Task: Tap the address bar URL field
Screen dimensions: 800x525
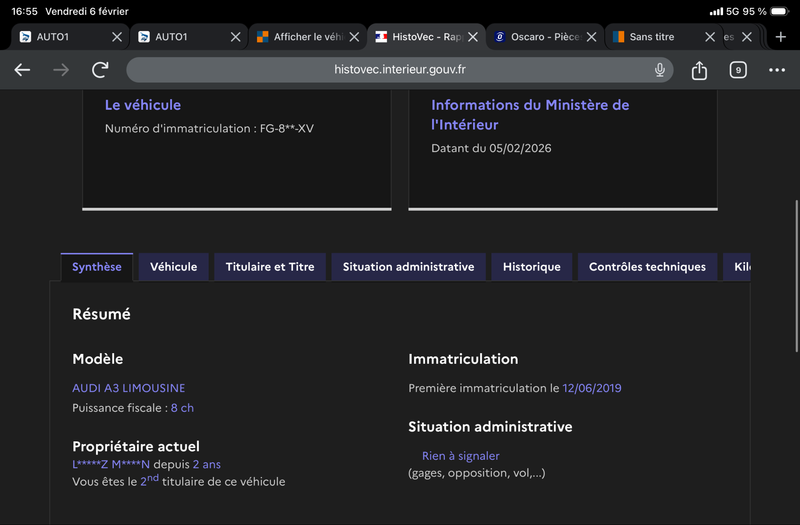Action: [400, 70]
